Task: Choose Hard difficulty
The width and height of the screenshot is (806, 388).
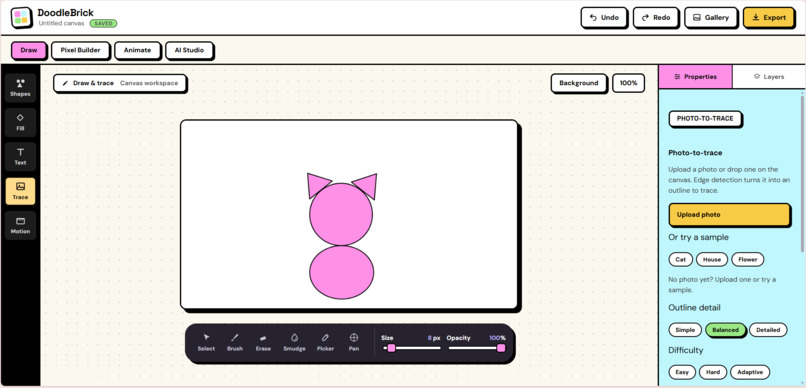Action: [713, 372]
